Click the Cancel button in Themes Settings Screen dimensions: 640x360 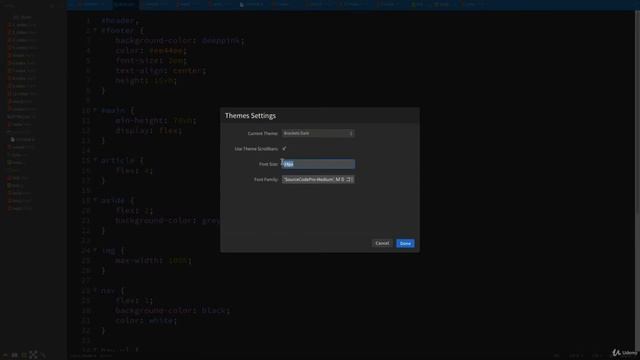tap(382, 243)
